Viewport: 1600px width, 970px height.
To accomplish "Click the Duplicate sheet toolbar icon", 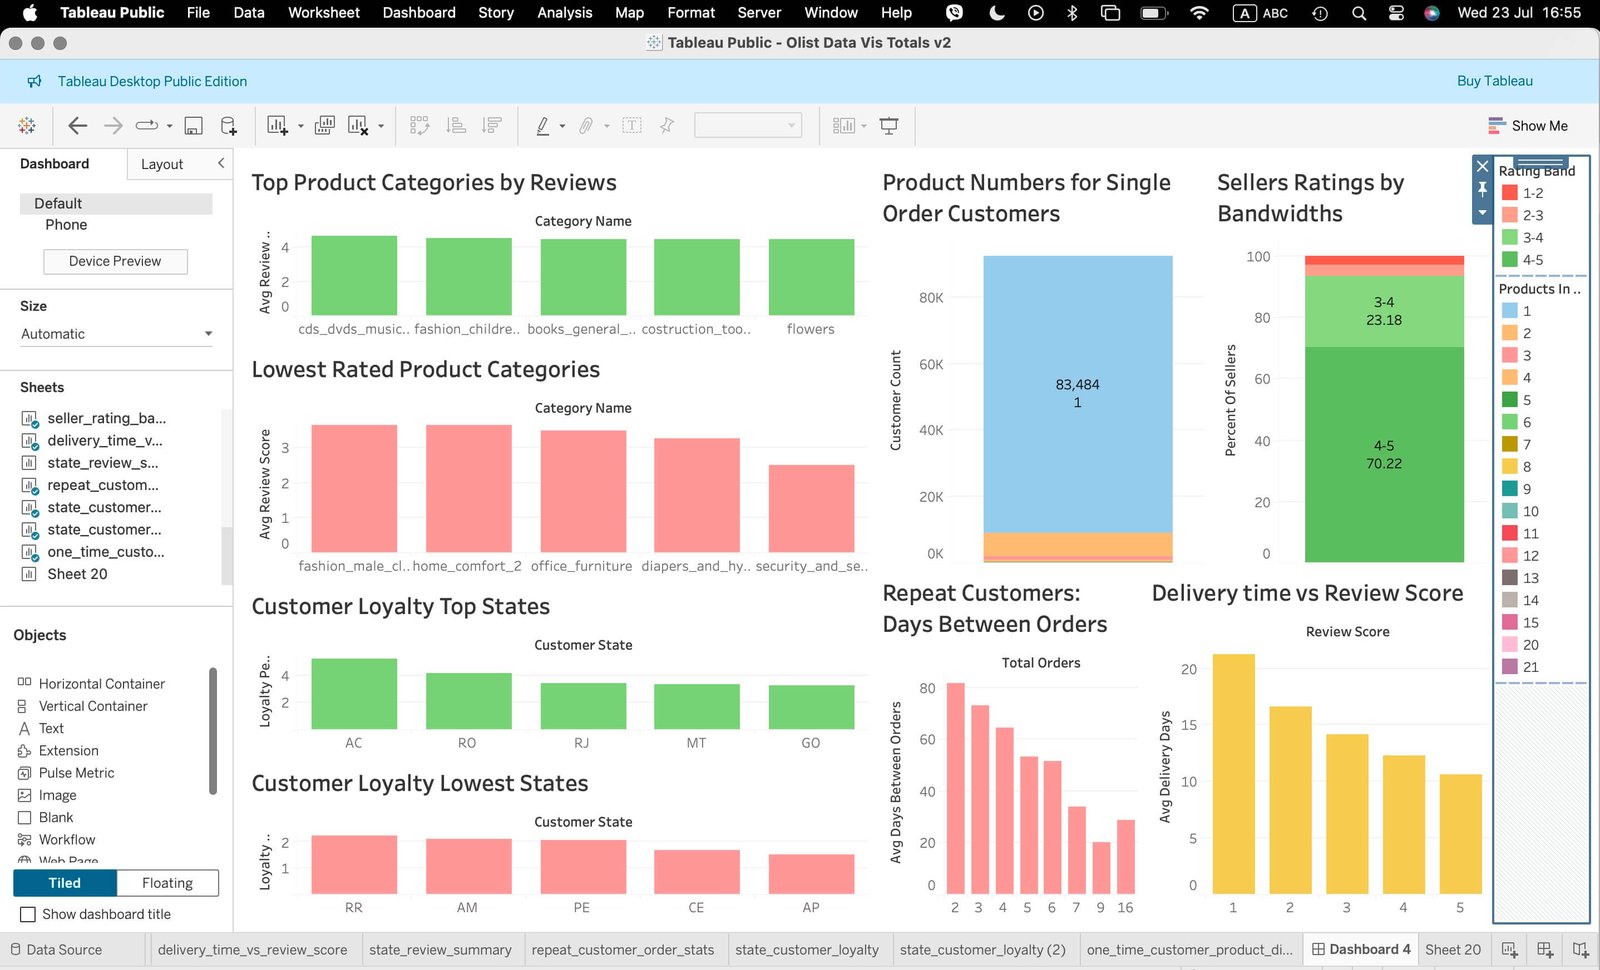I will point(324,126).
